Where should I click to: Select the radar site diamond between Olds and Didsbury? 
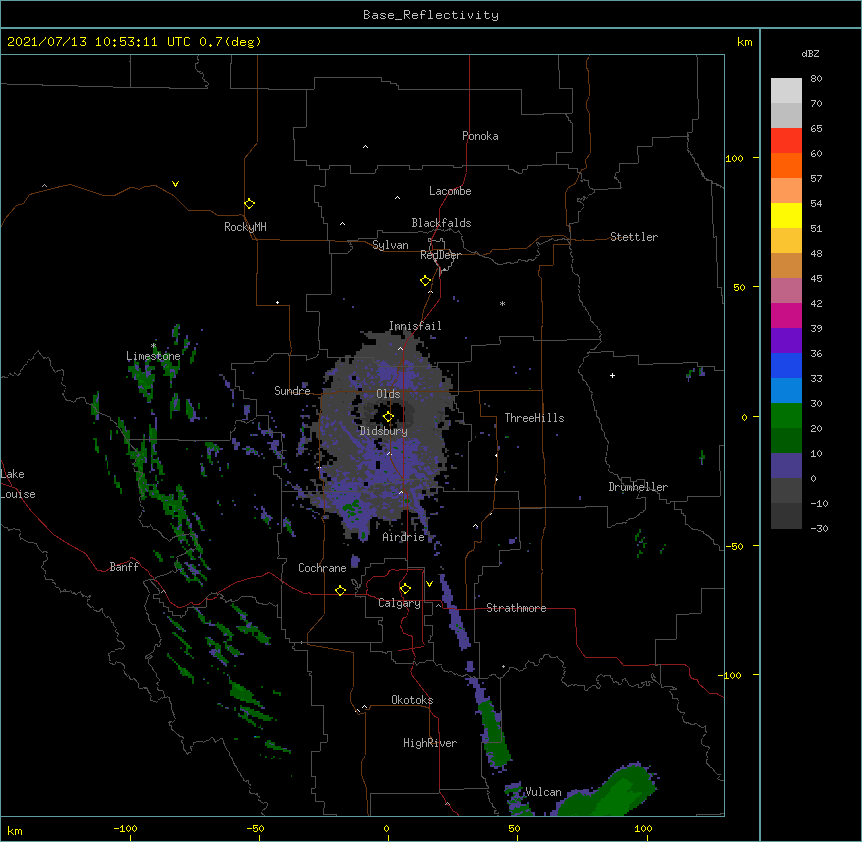[x=388, y=417]
